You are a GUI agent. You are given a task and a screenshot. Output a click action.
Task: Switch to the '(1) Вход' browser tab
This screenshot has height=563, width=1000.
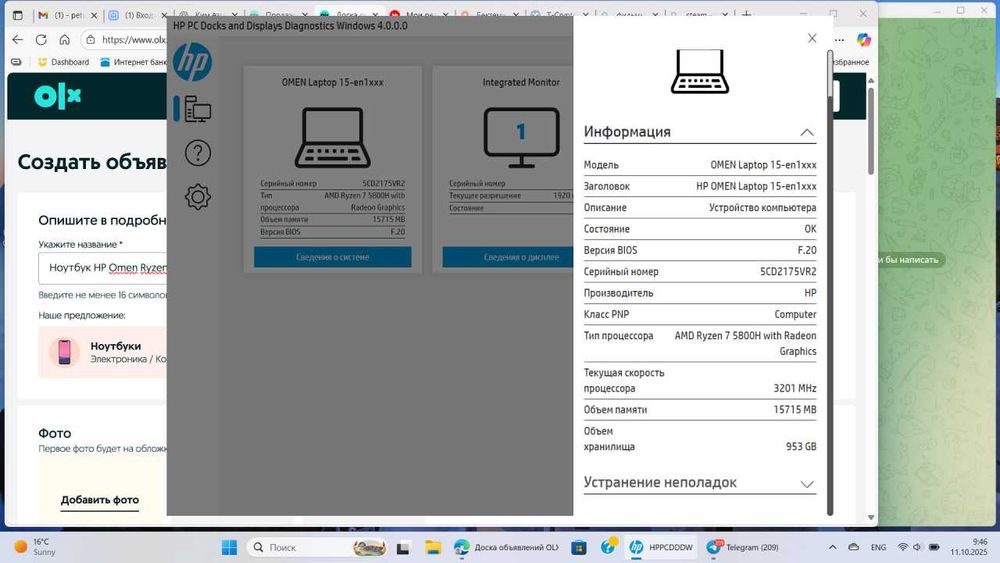point(136,15)
